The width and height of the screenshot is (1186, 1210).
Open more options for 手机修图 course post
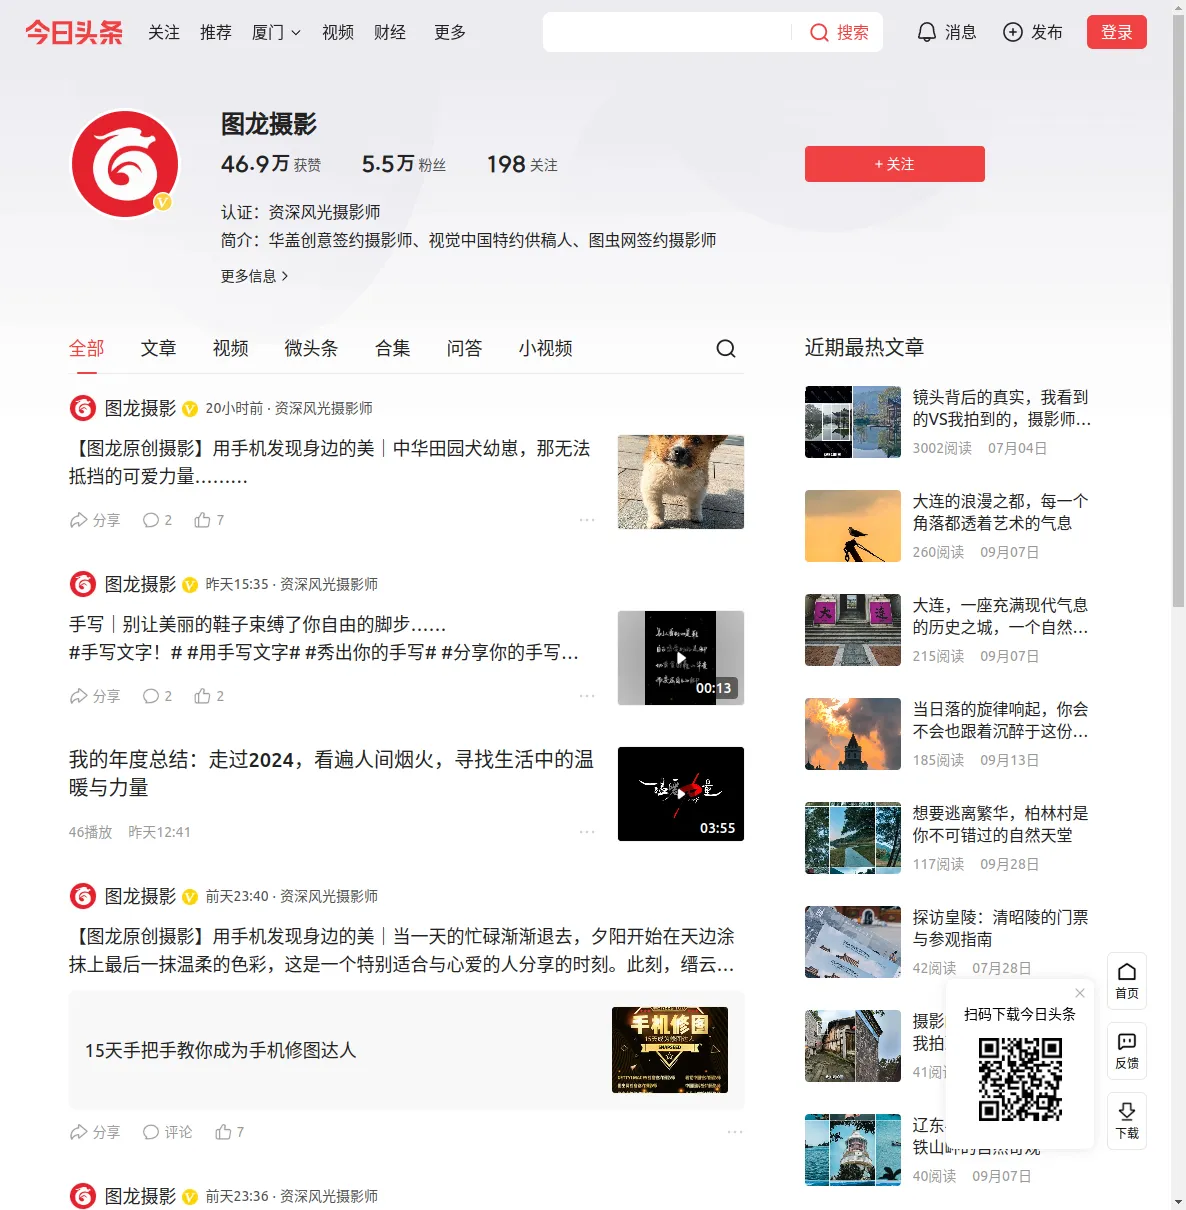pos(735,1132)
